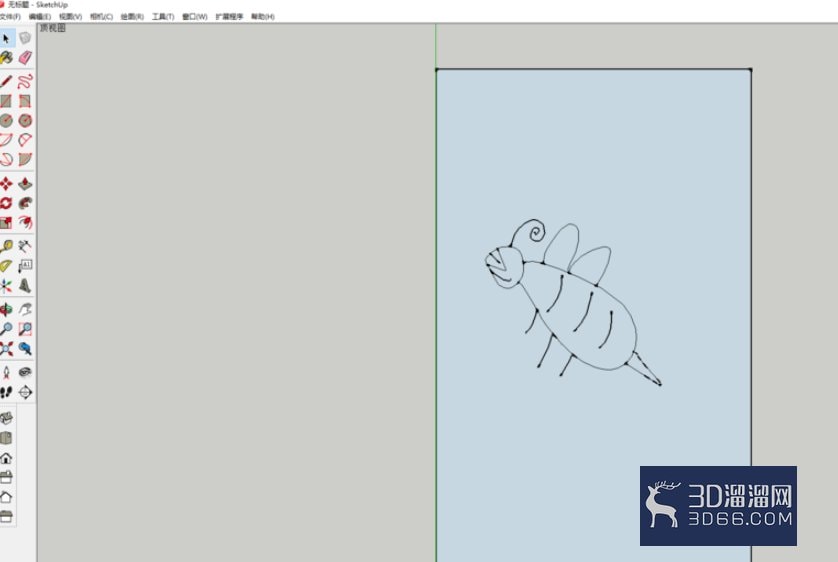Select the Rotate tool

click(6, 203)
